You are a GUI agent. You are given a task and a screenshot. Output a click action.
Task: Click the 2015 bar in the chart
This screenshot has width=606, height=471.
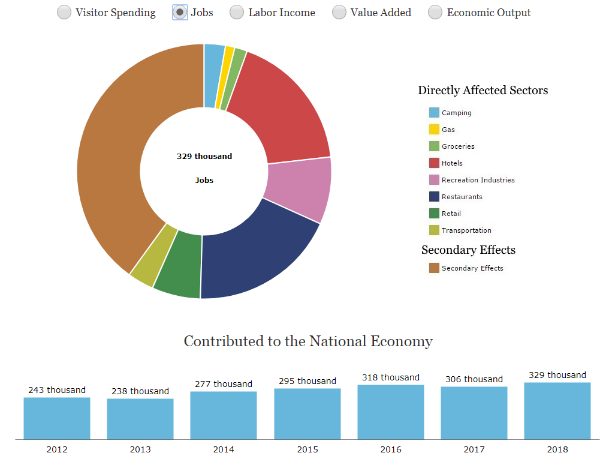pyautogui.click(x=307, y=413)
